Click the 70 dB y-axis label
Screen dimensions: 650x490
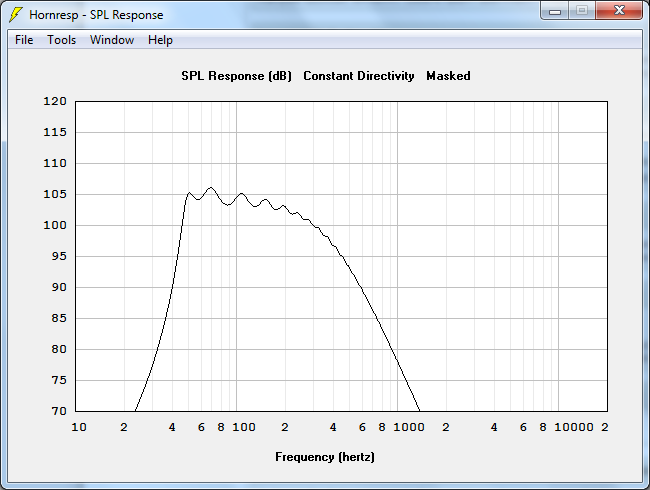pos(59,411)
